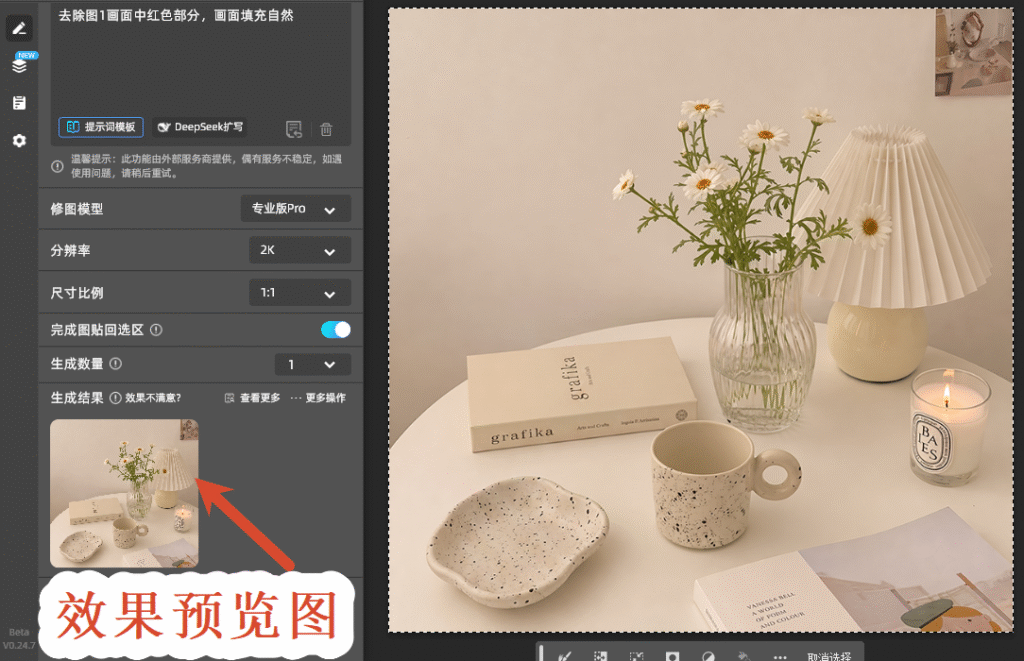Screen dimensions: 1024x661
Task: Click info icon next to 生成结果
Action: 116,398
